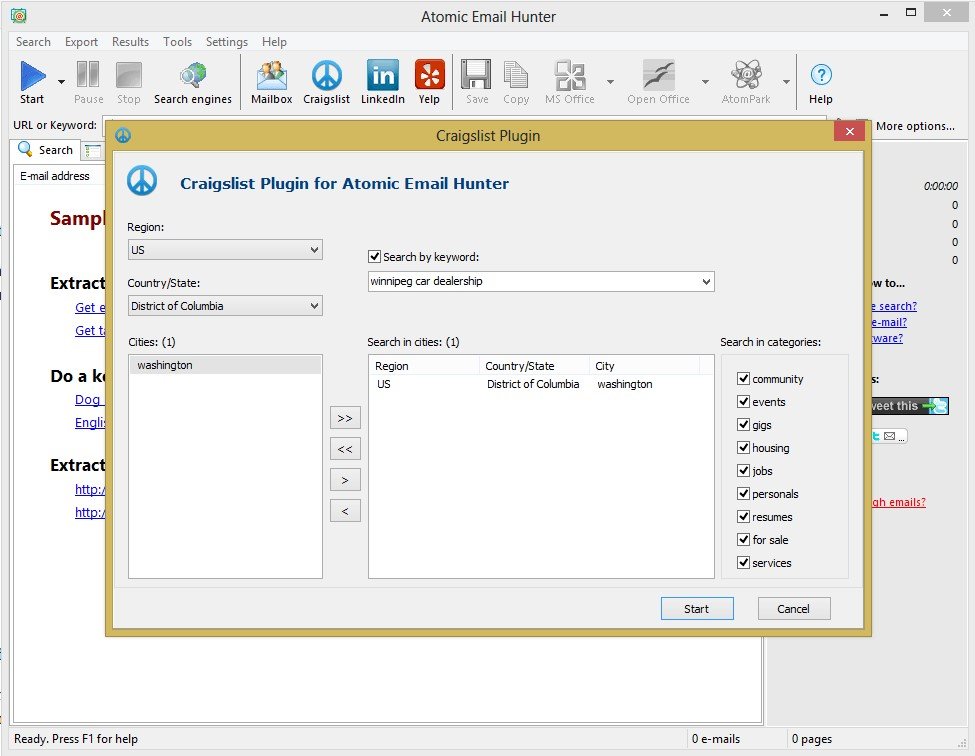Screen dimensions: 975x756
Task: Uncheck the for sale category
Action: (743, 539)
